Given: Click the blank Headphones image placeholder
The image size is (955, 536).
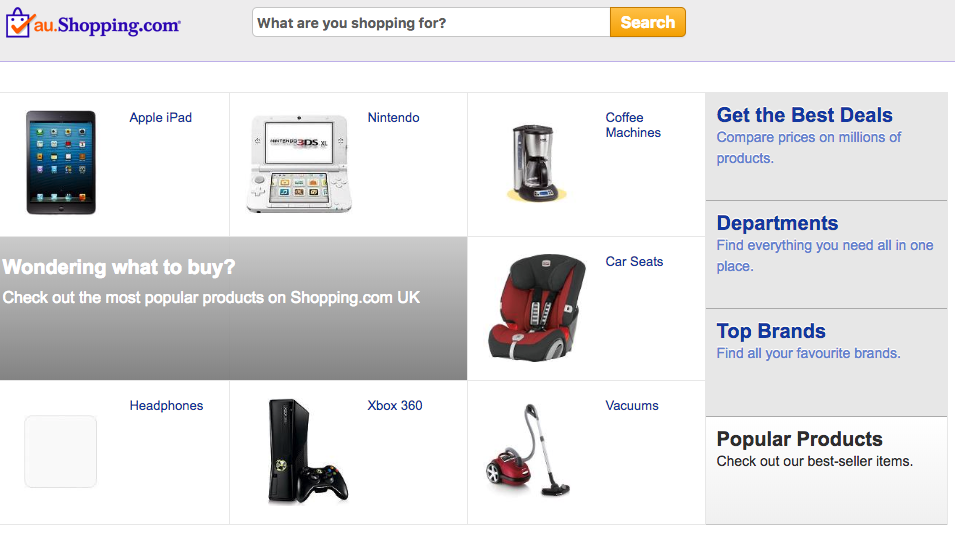Looking at the screenshot, I should 61,451.
